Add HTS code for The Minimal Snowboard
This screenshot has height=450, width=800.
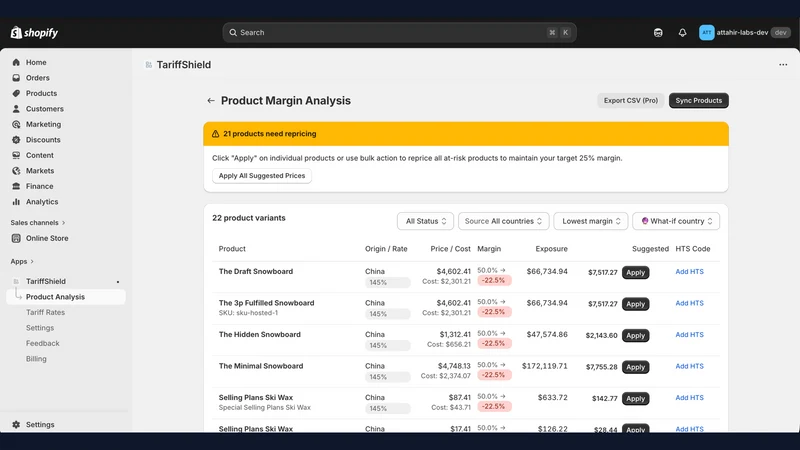[x=689, y=366]
